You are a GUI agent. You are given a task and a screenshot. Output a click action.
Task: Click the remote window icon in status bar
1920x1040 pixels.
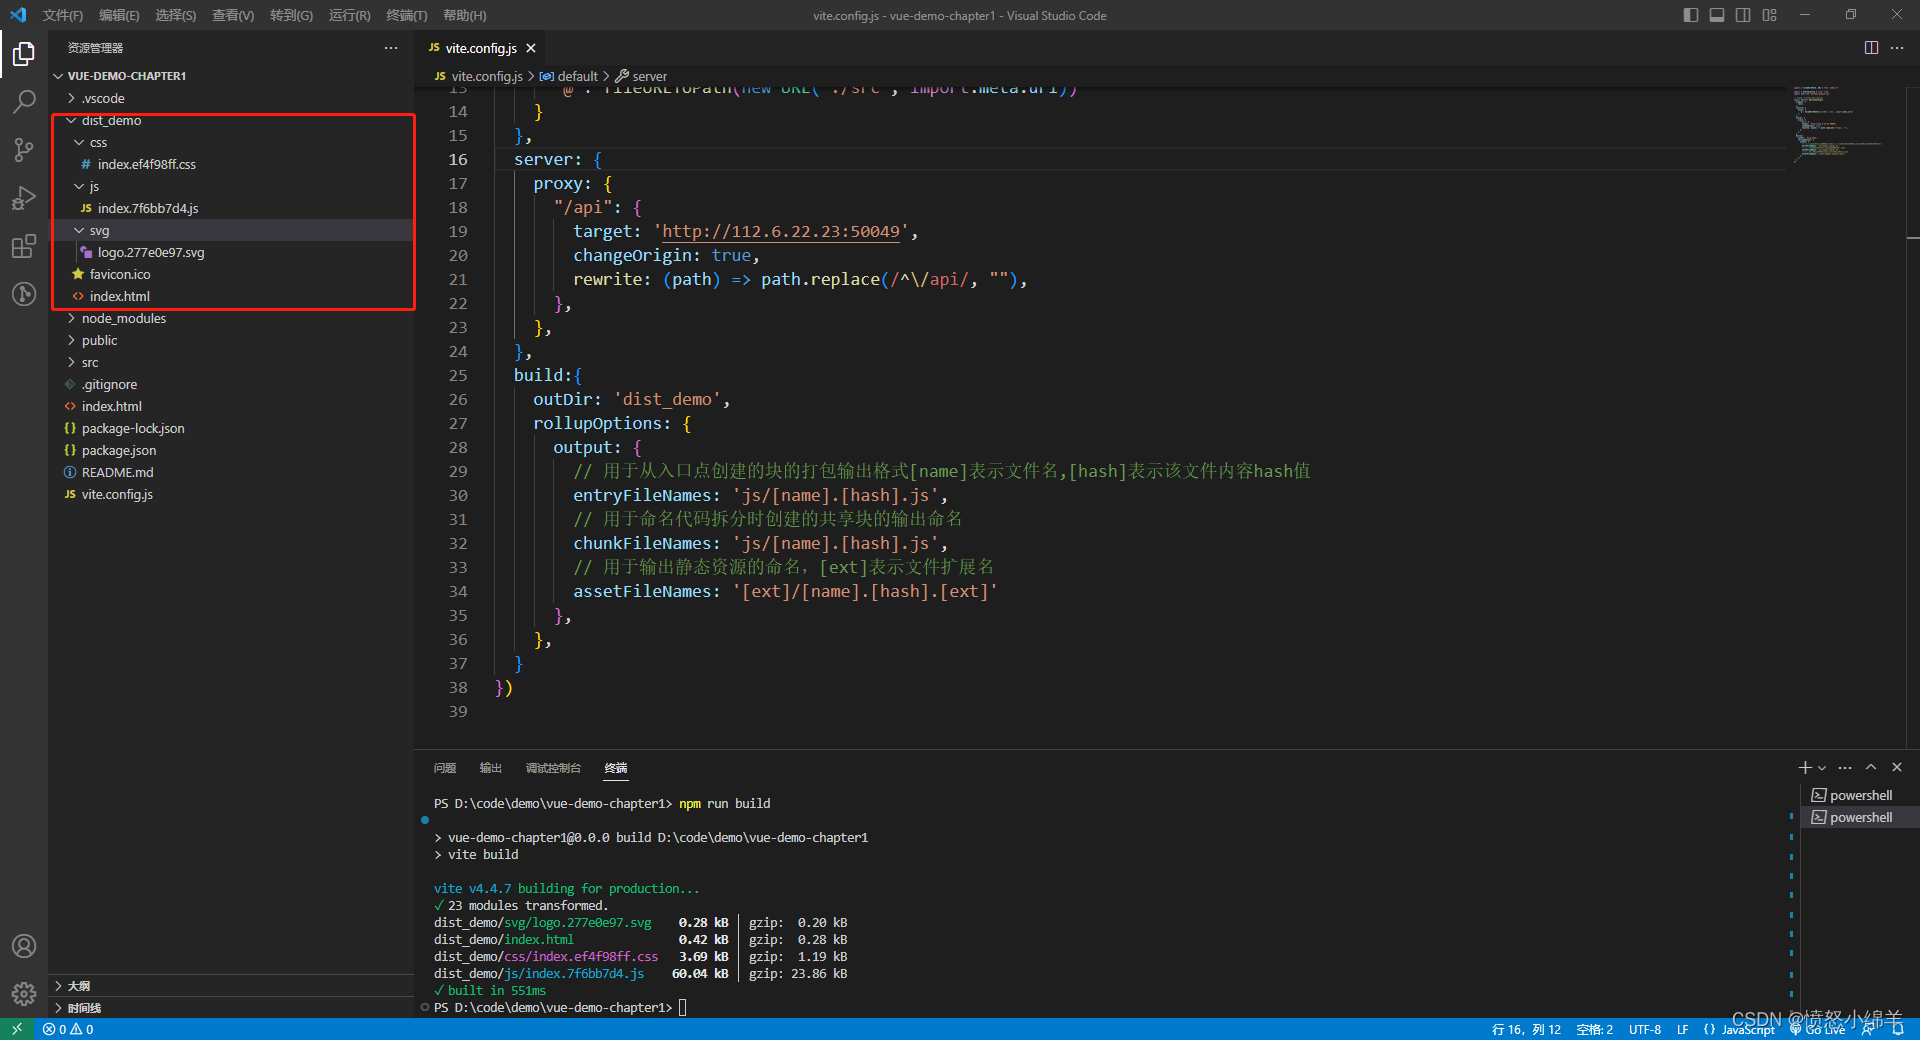17,1029
